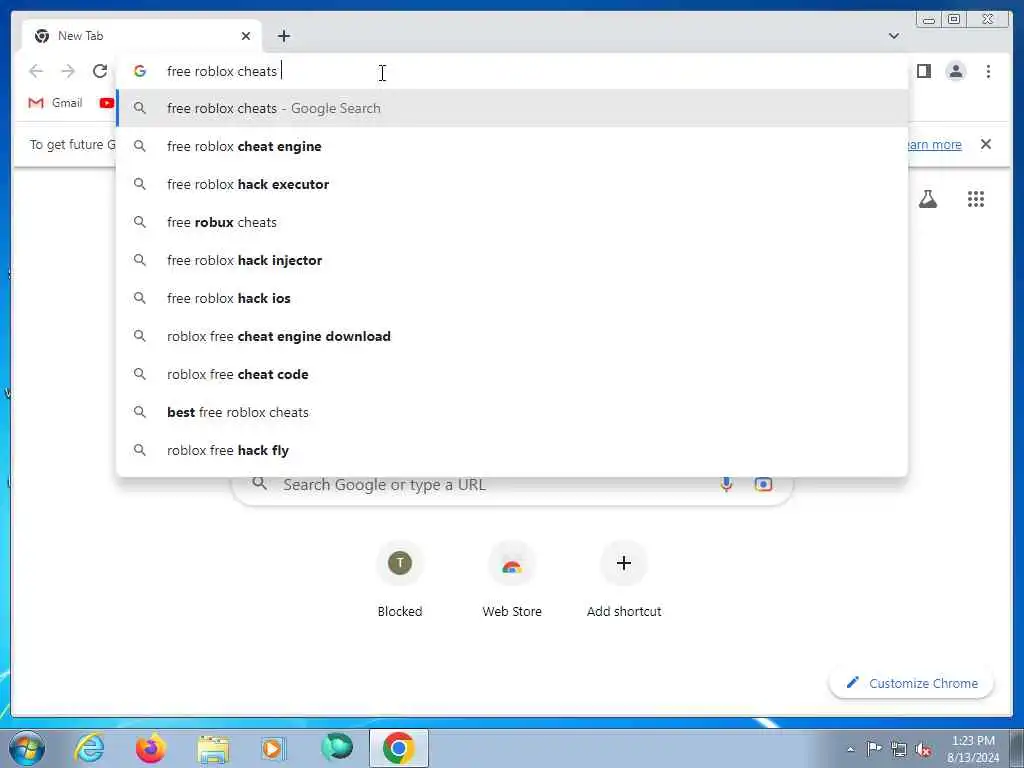1024x768 pixels.
Task: Show hidden tray icons arrow
Action: (850, 749)
